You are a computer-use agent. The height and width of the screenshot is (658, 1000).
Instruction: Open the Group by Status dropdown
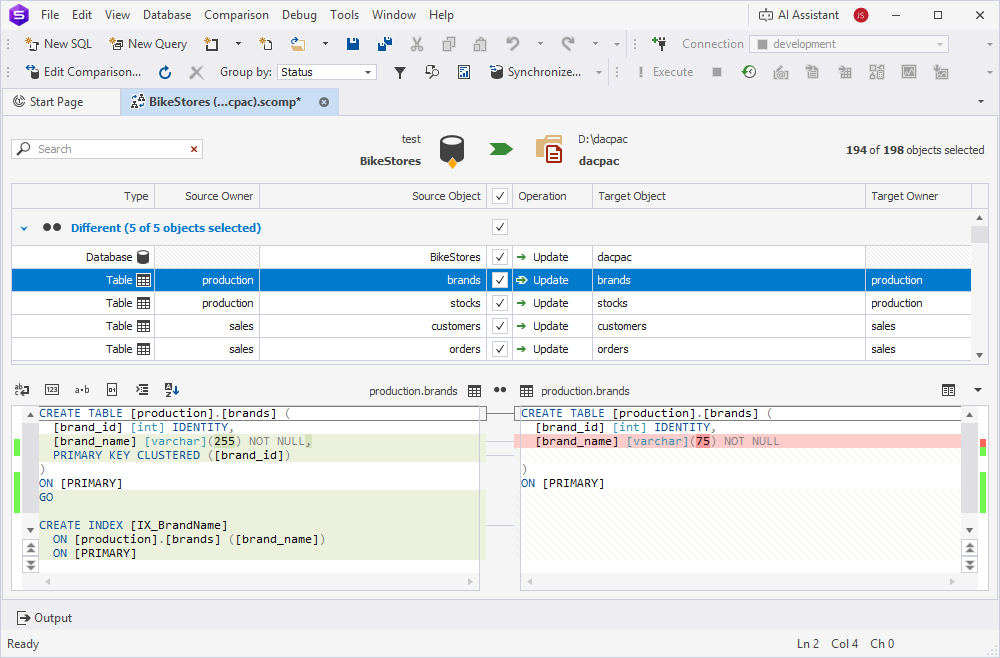click(326, 72)
